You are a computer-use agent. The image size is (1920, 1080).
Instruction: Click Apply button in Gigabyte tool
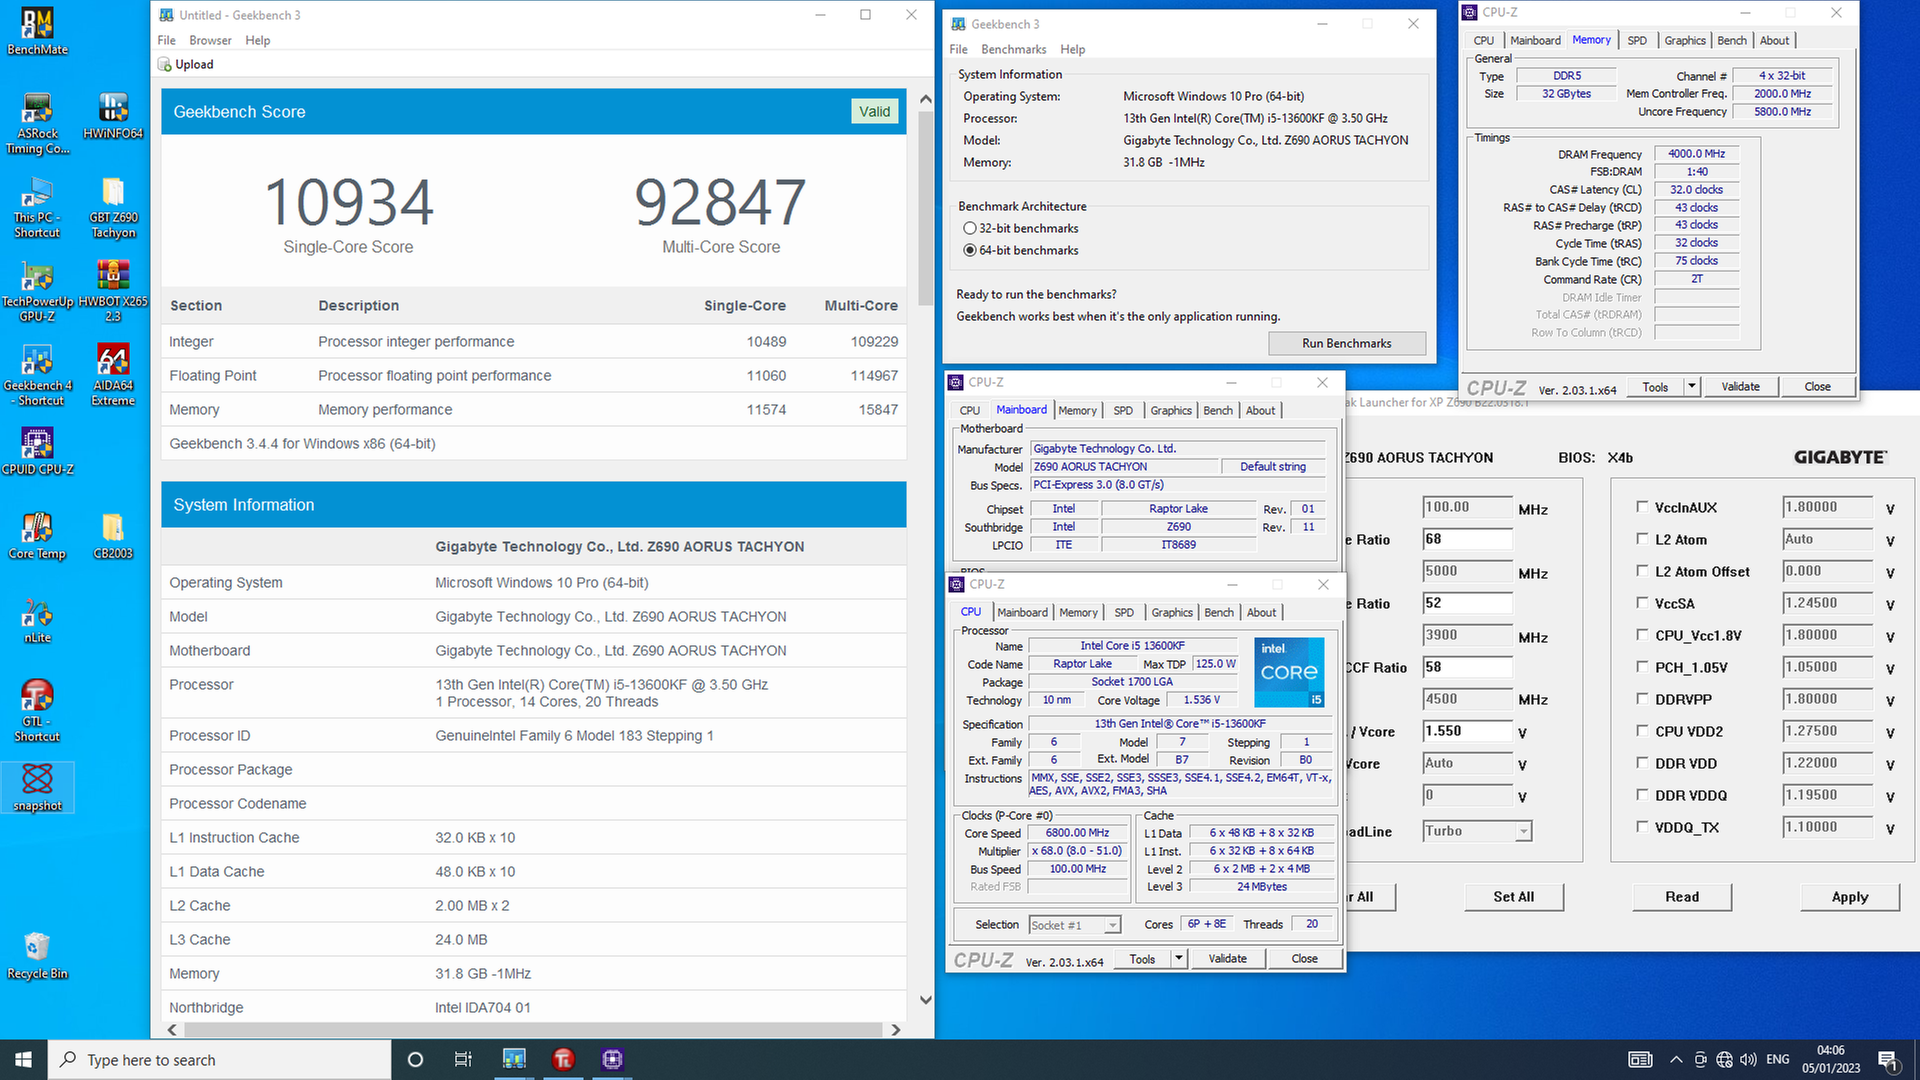click(x=1850, y=897)
